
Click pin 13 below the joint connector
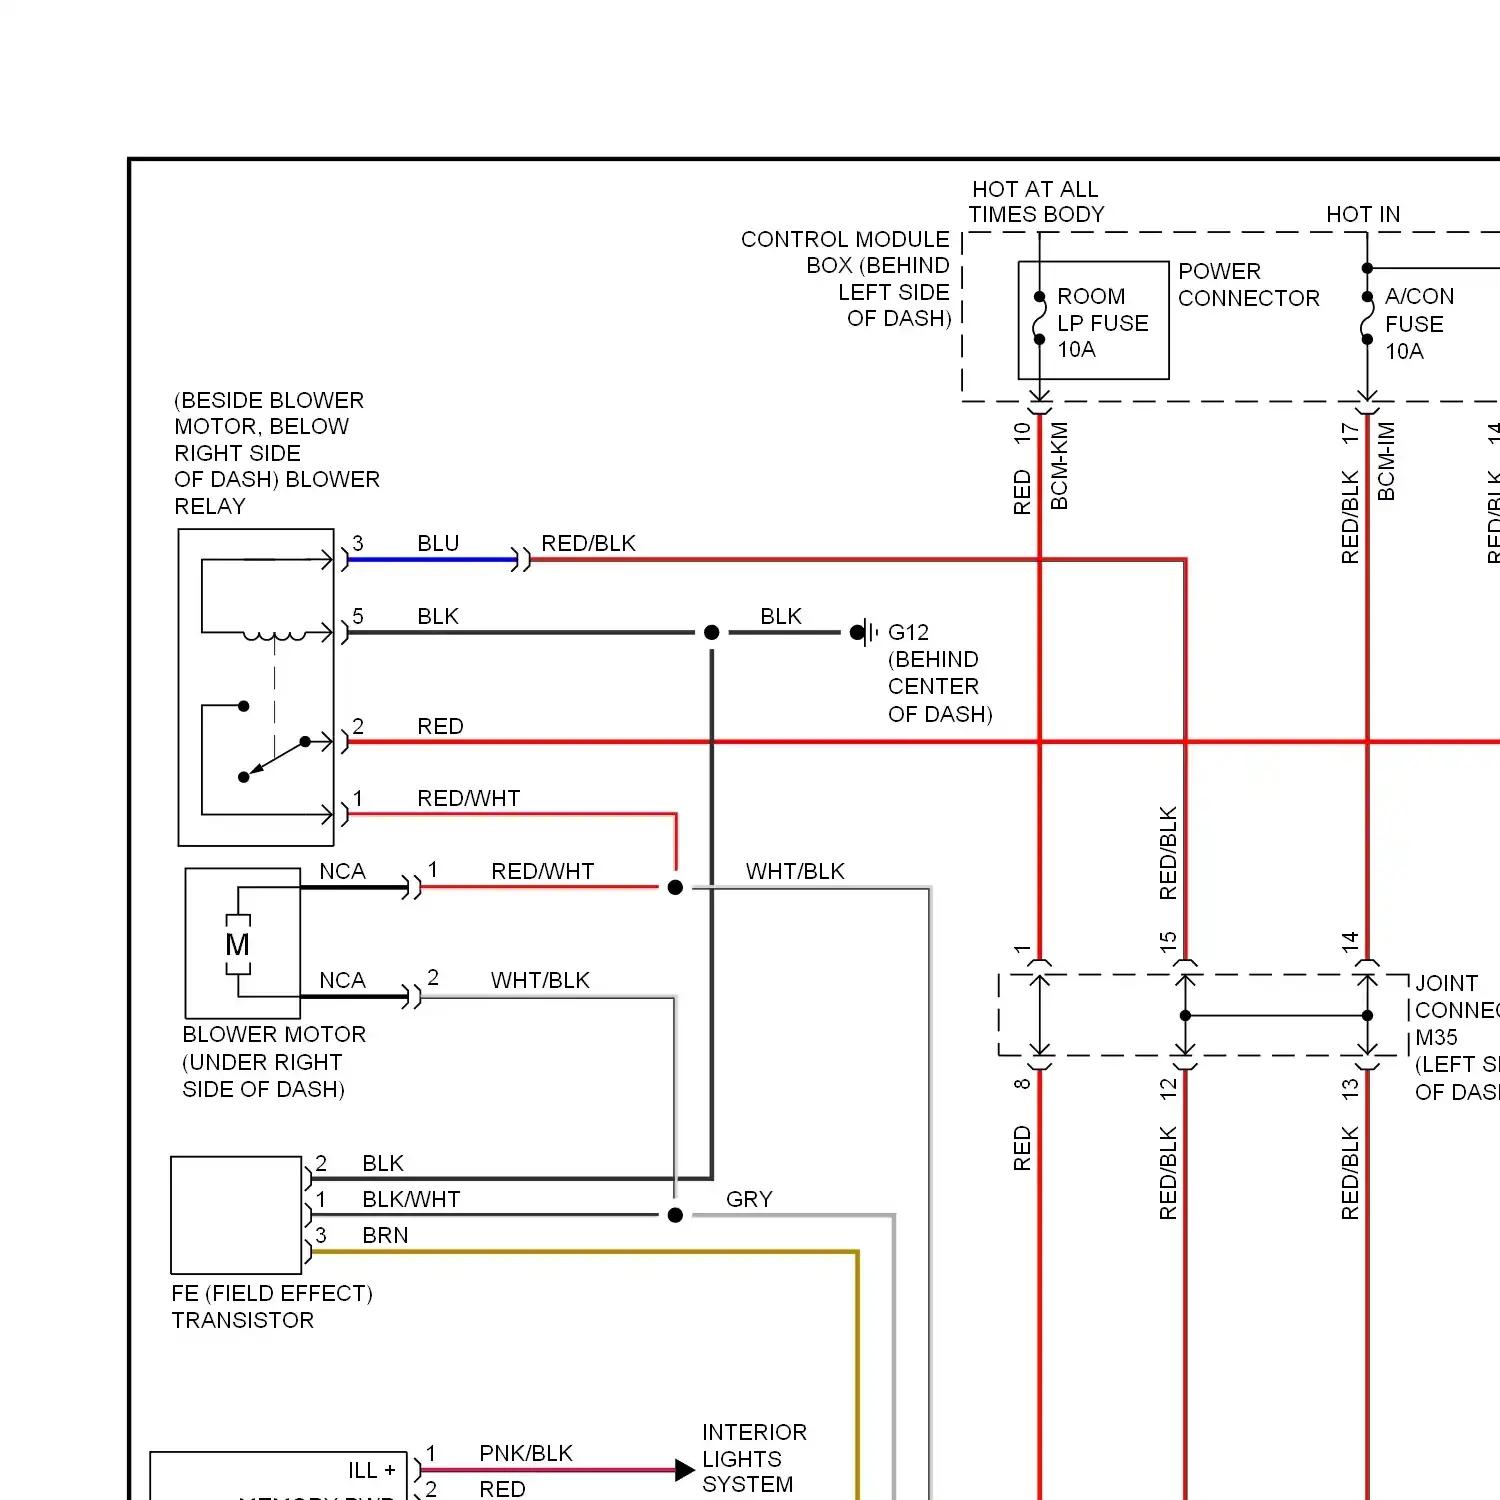(1350, 1089)
